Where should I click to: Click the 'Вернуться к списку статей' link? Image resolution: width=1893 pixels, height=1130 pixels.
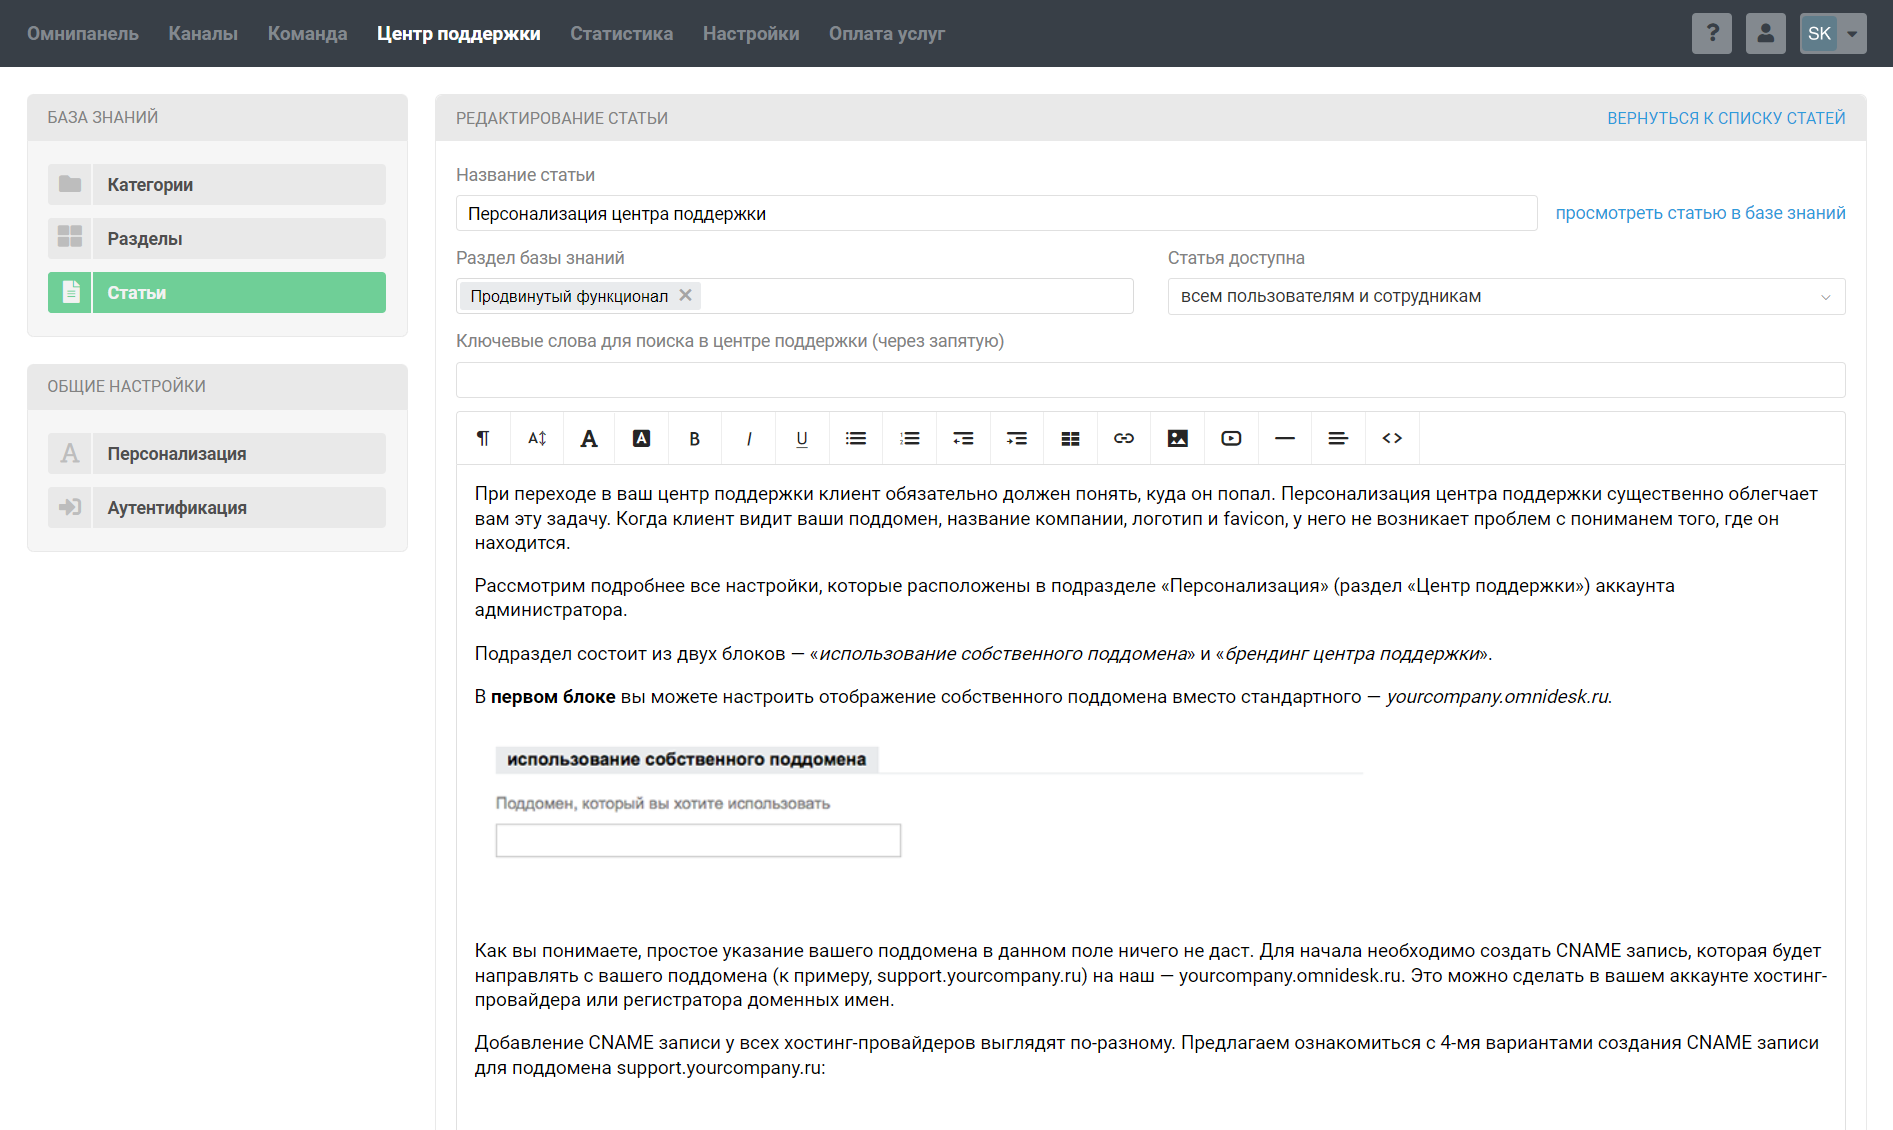click(x=1725, y=119)
